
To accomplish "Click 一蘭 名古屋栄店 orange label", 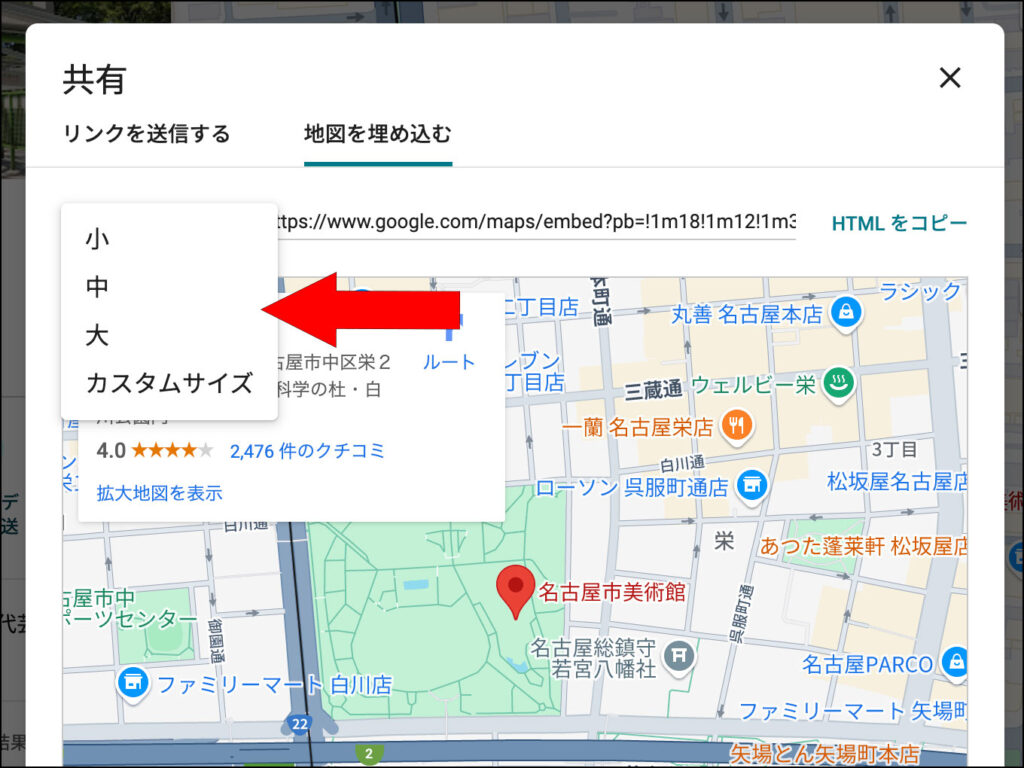I will [x=637, y=428].
